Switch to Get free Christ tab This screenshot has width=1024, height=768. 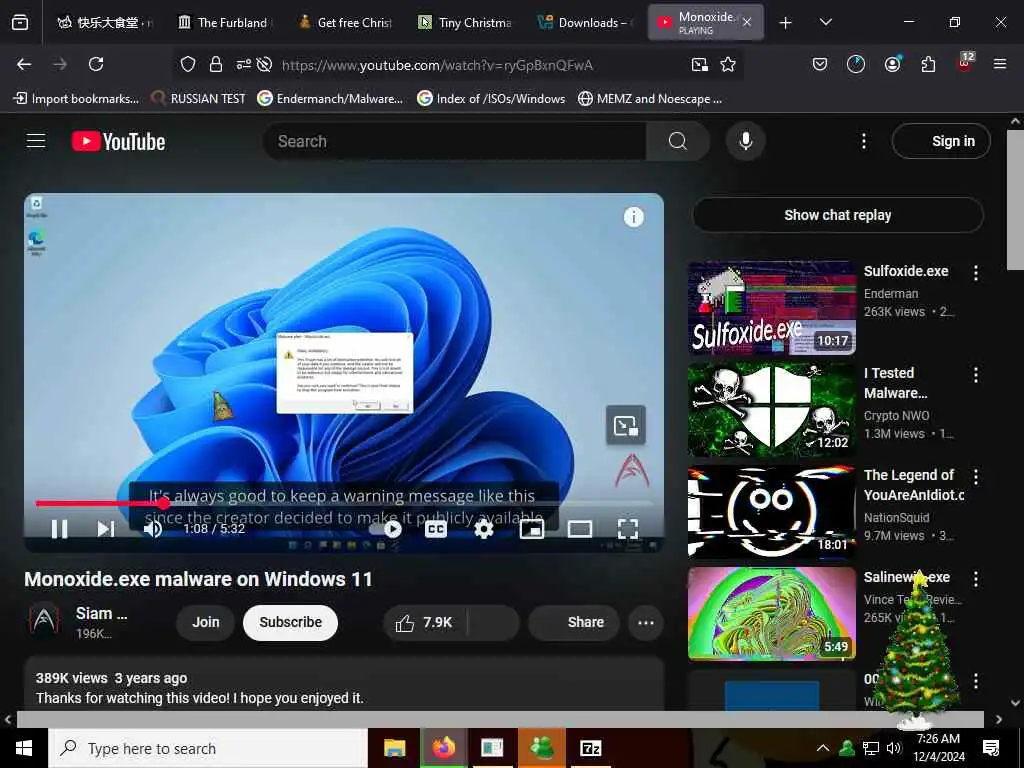345,22
